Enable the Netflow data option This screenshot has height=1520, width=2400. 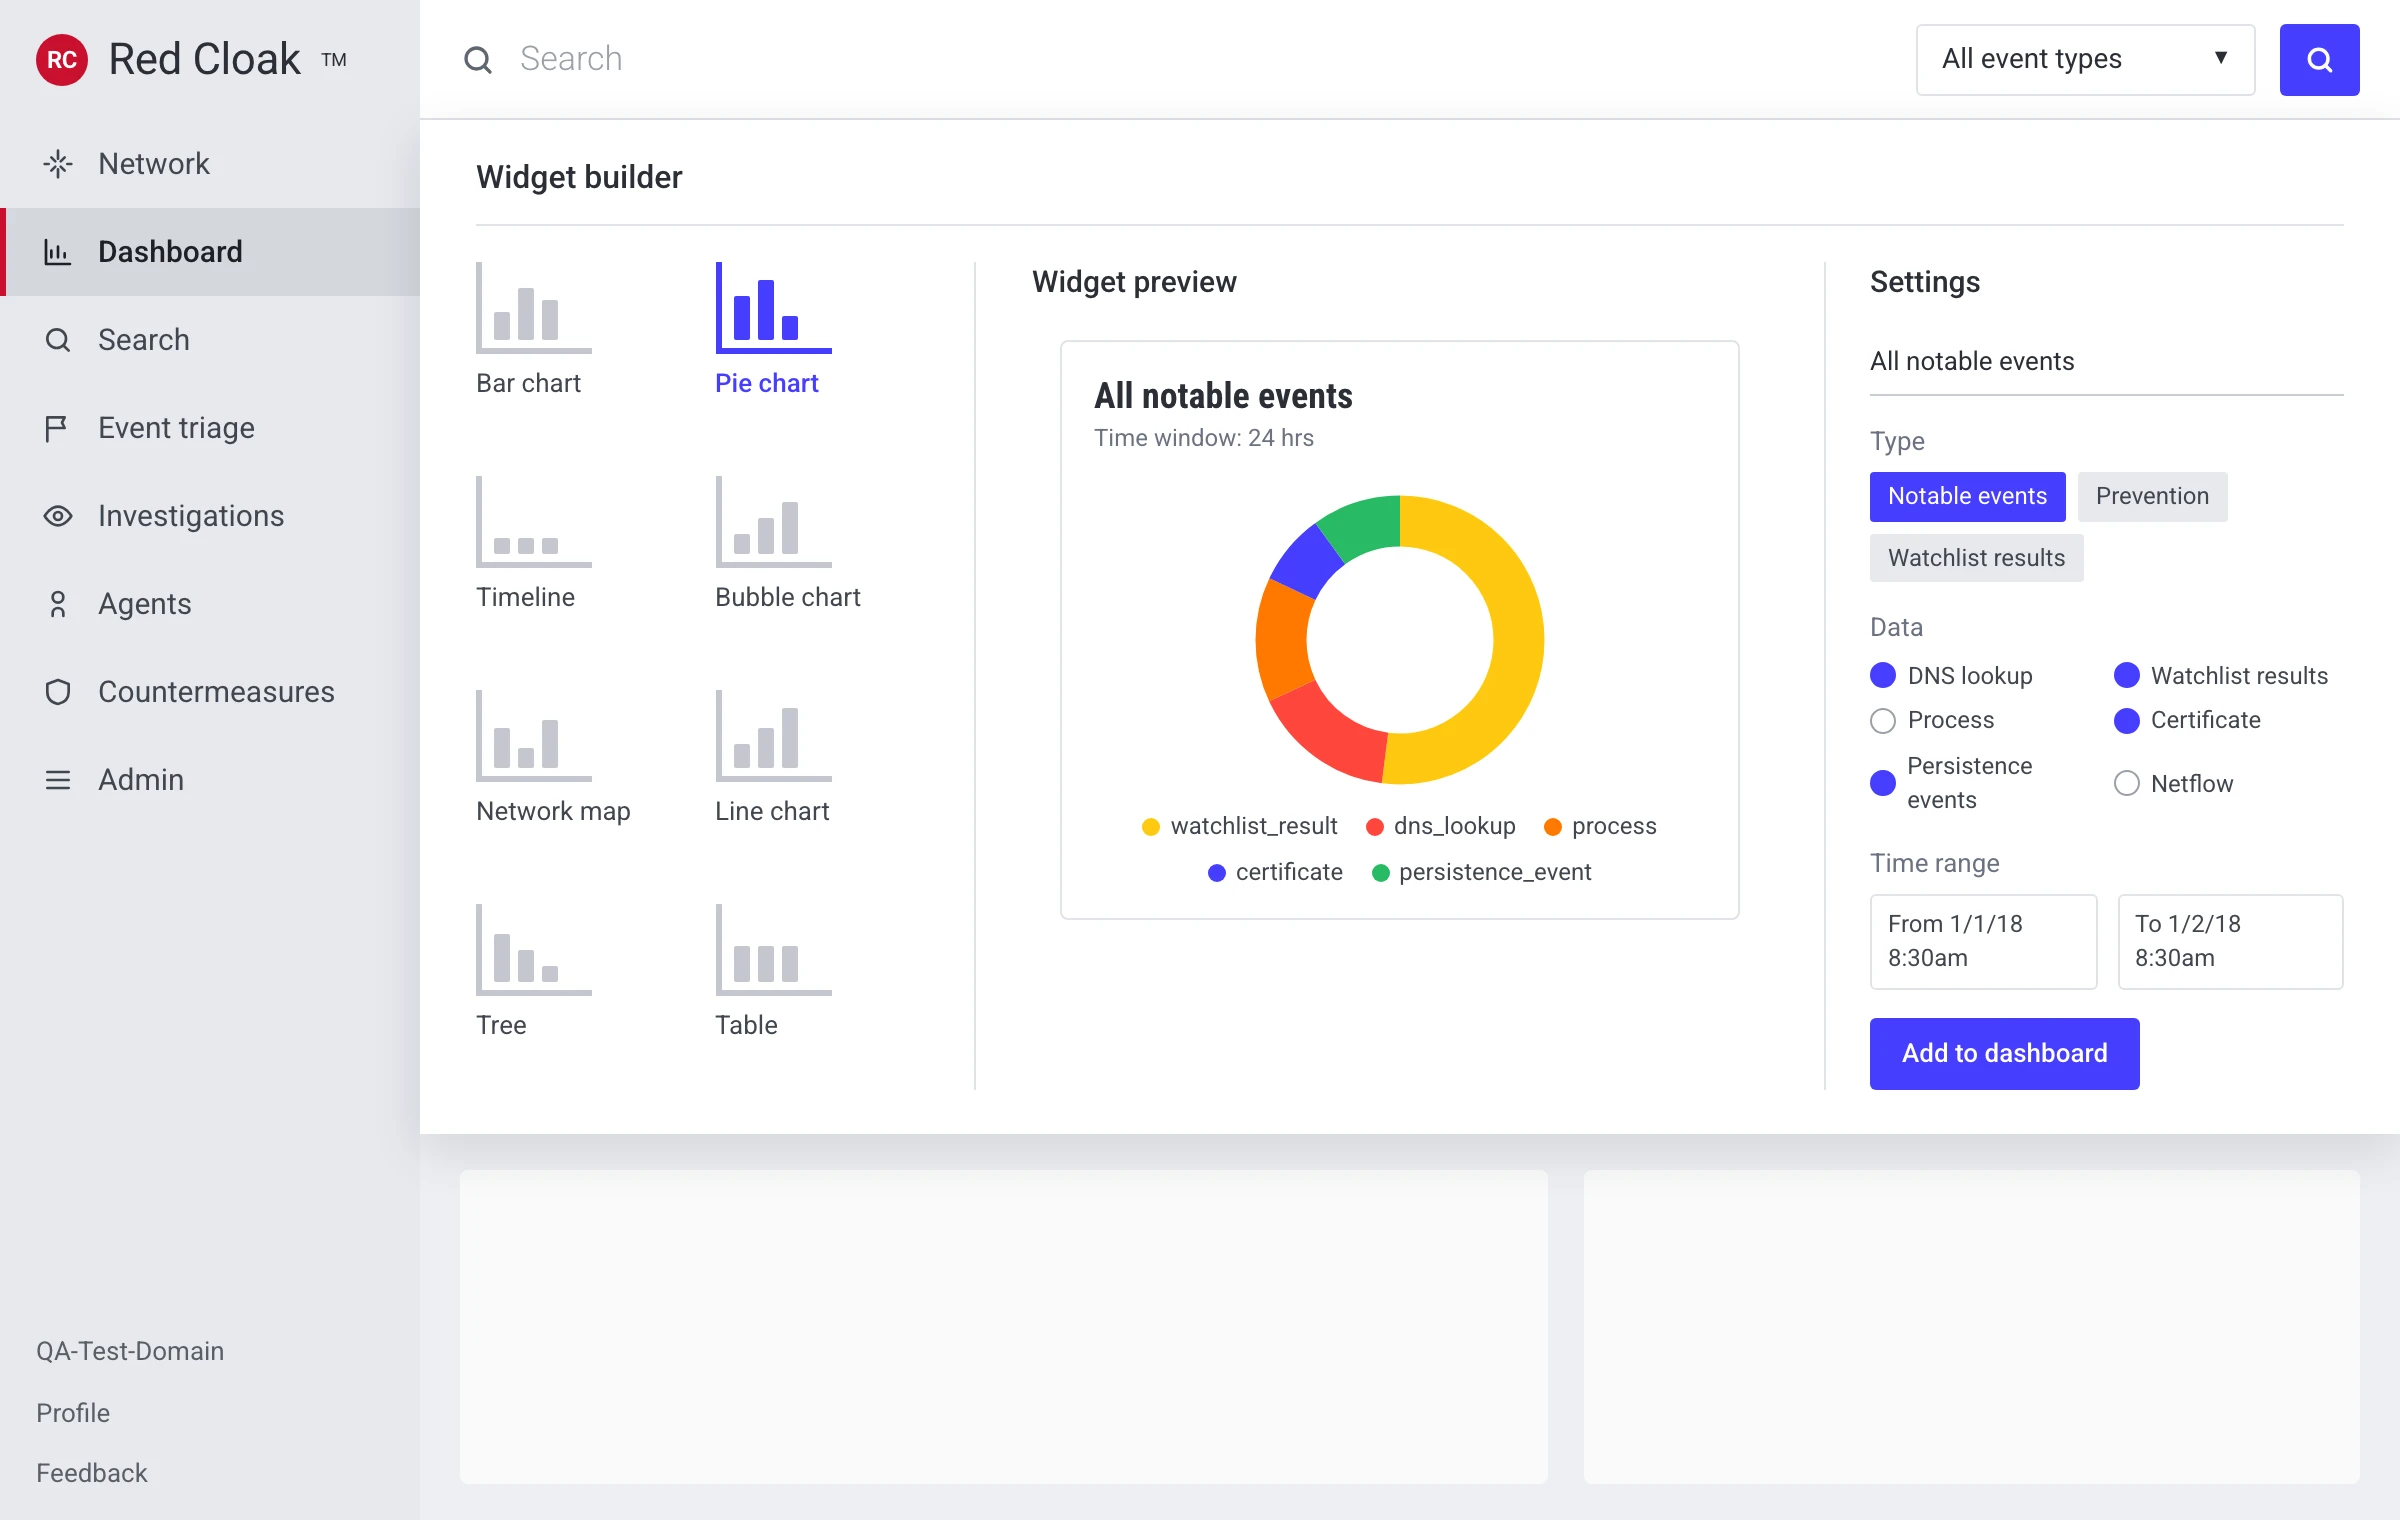2127,783
